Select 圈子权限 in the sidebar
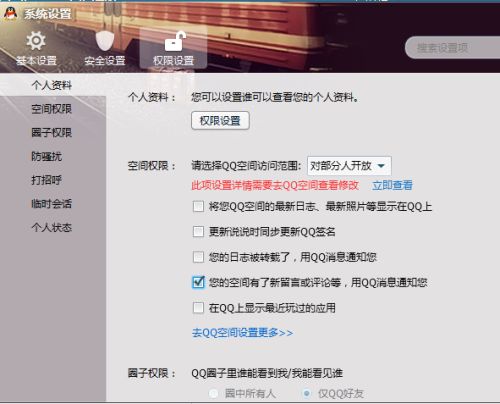Image resolution: width=500 pixels, height=404 pixels. pyautogui.click(x=52, y=133)
